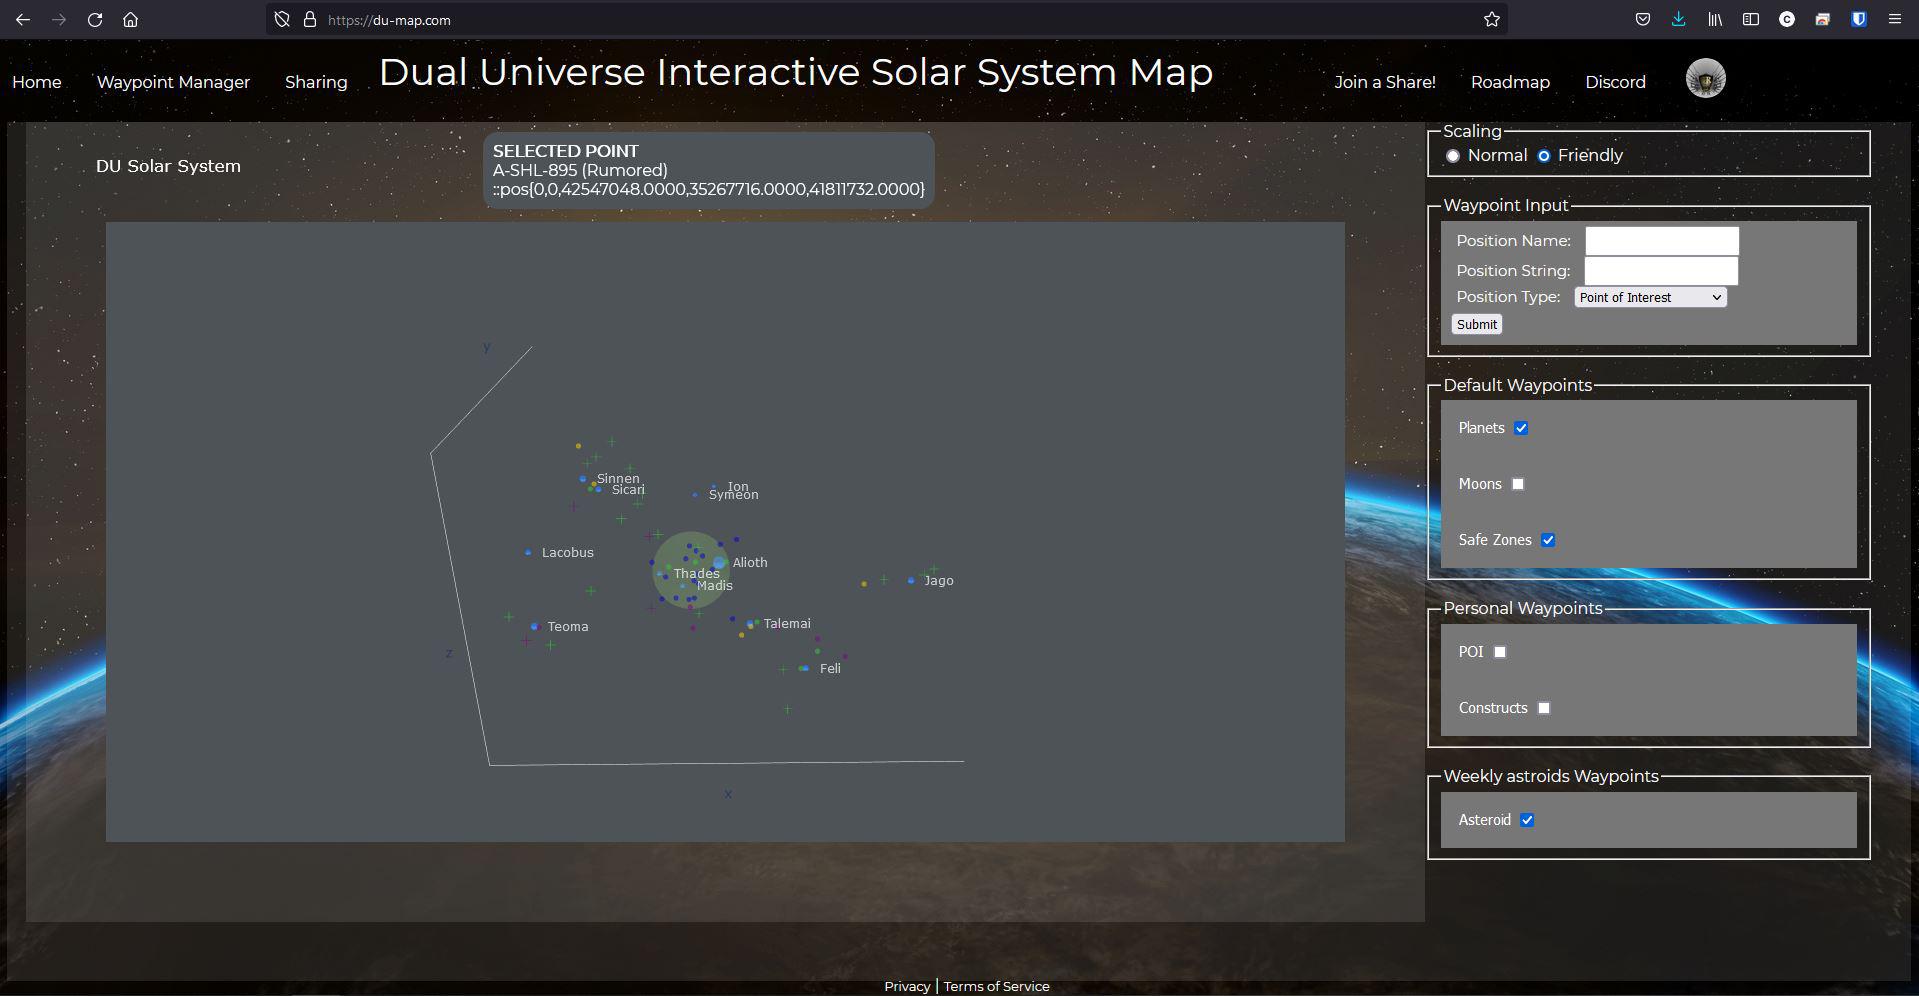
Task: Open the browser library
Action: coord(1714,19)
